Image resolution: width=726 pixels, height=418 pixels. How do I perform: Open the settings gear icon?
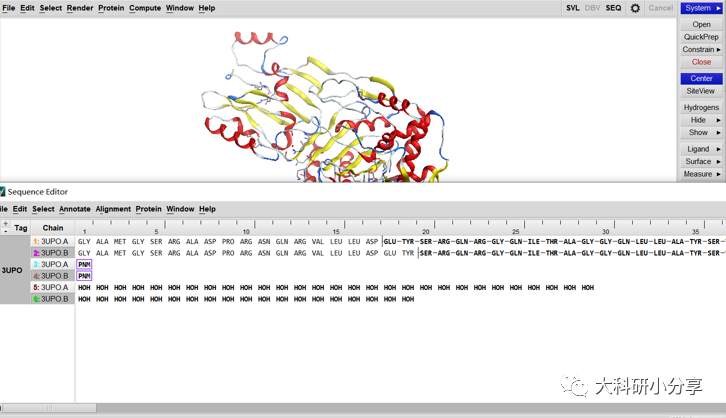point(635,8)
